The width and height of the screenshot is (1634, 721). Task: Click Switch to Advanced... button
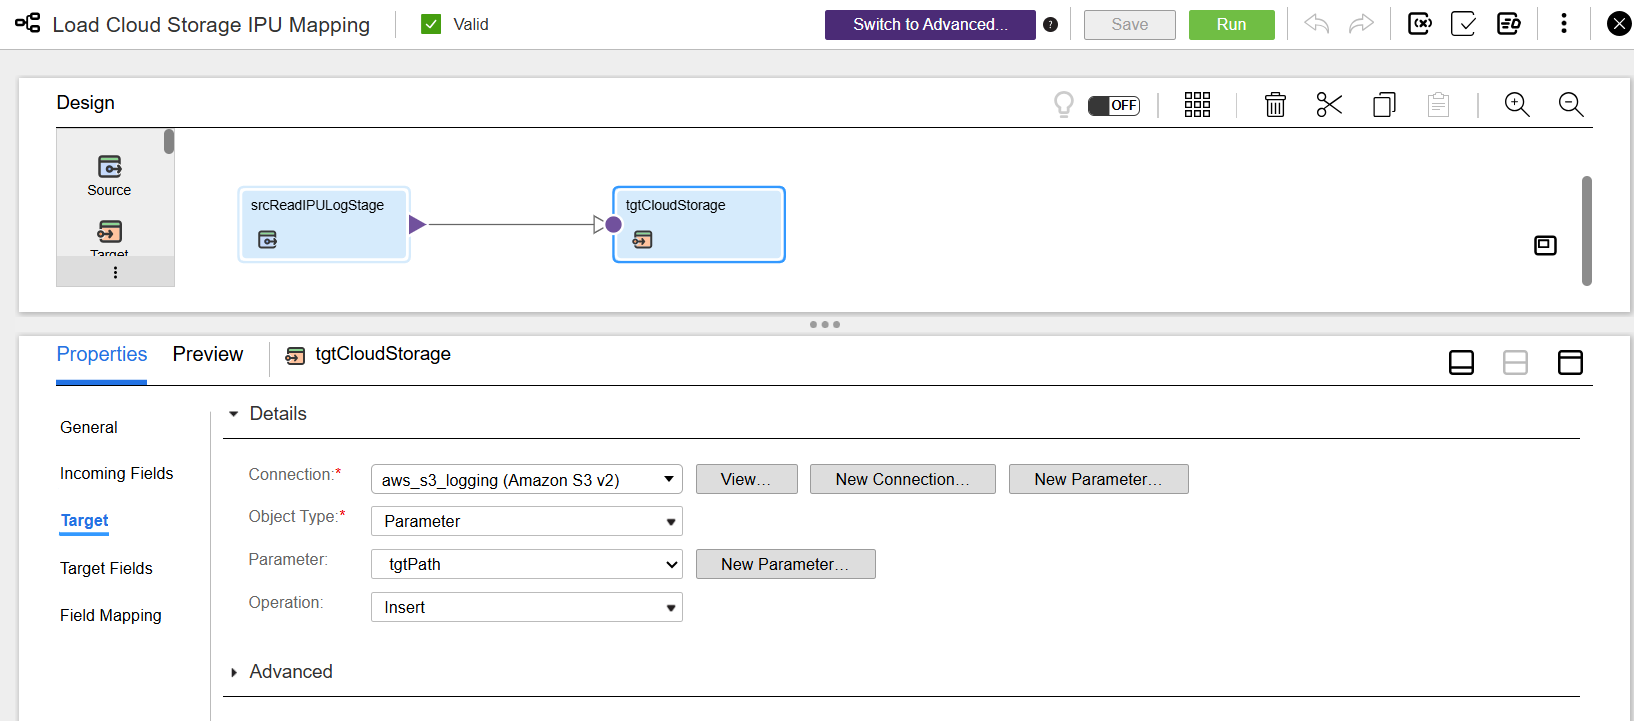[930, 25]
